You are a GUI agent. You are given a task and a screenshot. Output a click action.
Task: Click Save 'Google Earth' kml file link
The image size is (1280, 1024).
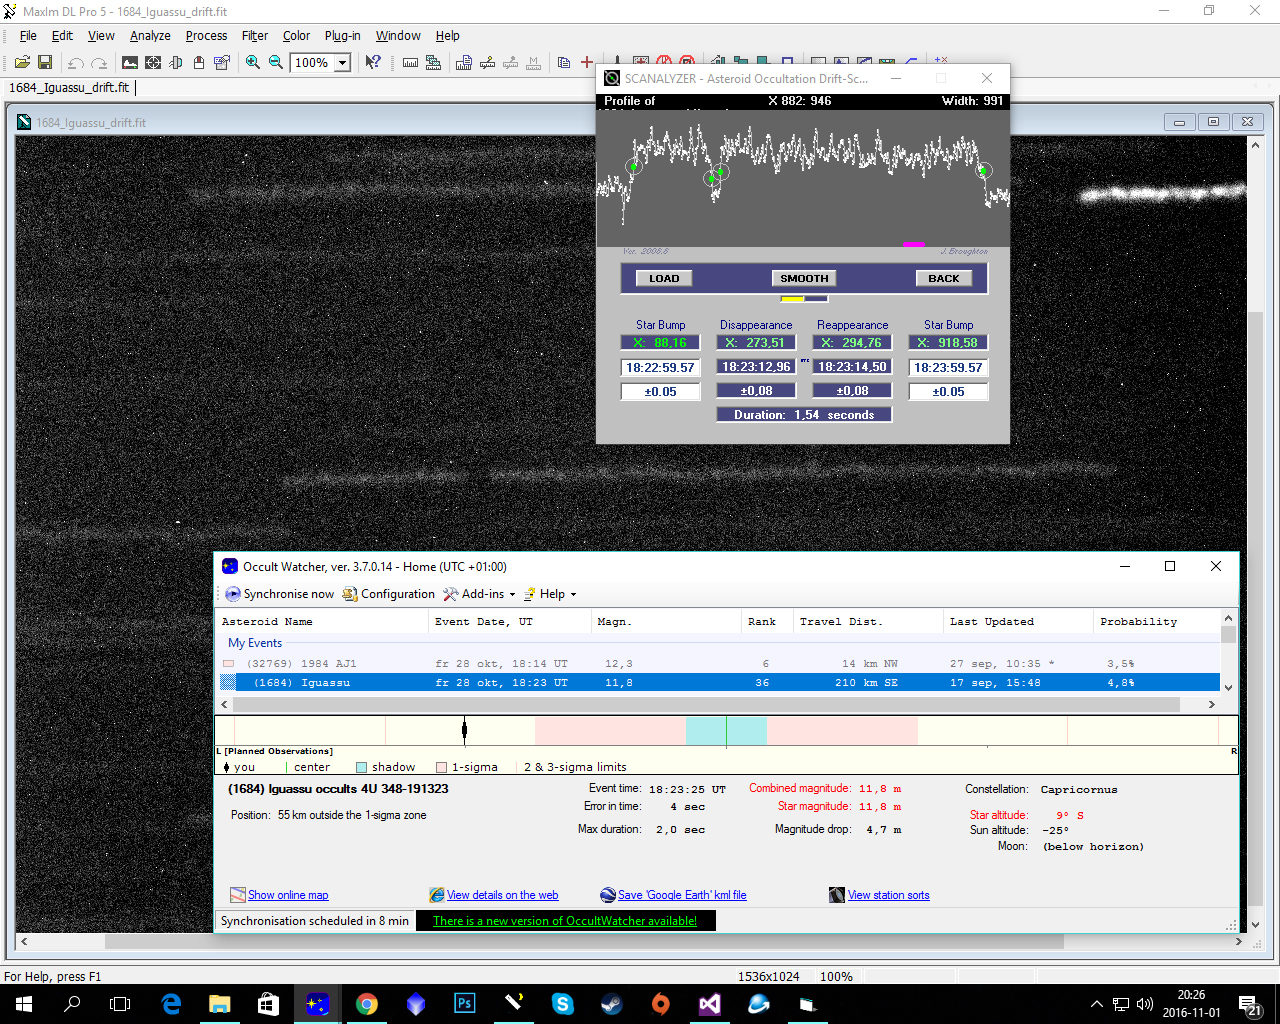(x=682, y=895)
